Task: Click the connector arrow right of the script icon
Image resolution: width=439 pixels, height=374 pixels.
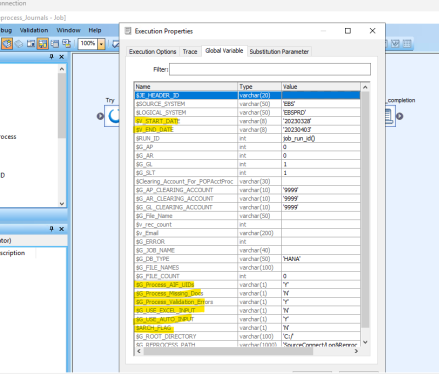Action: (x=400, y=116)
